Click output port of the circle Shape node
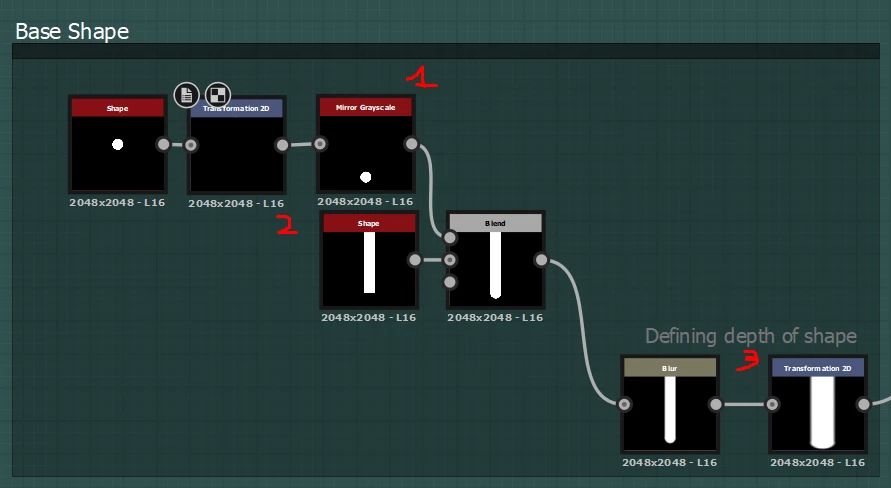Screen dimensions: 891x488 point(163,144)
